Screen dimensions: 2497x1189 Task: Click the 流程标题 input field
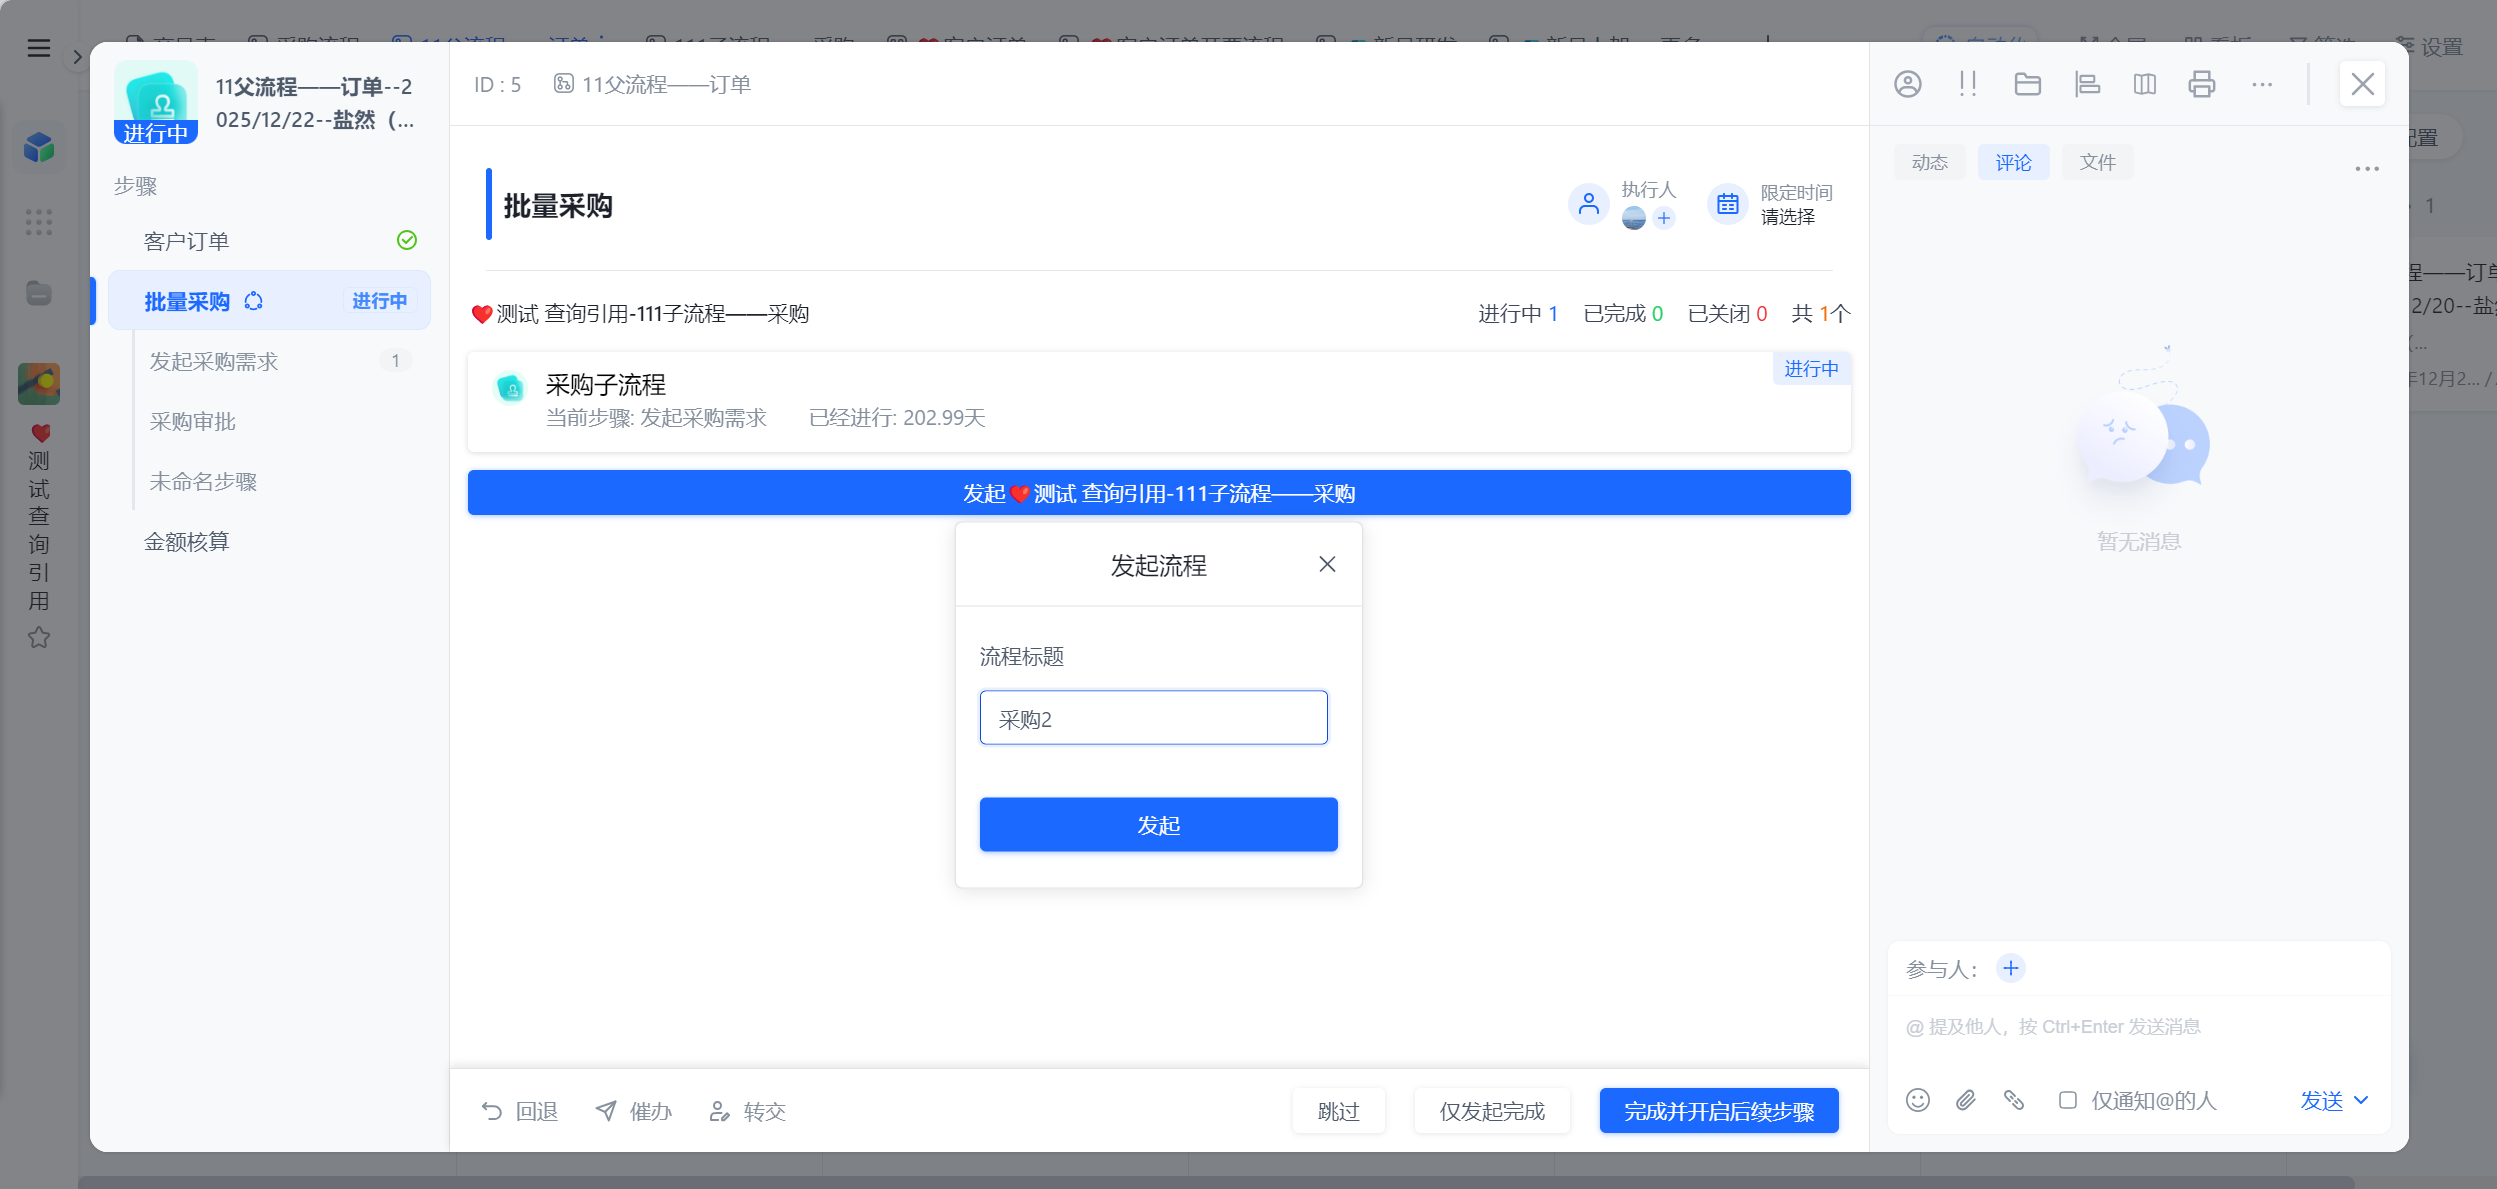pyautogui.click(x=1153, y=718)
